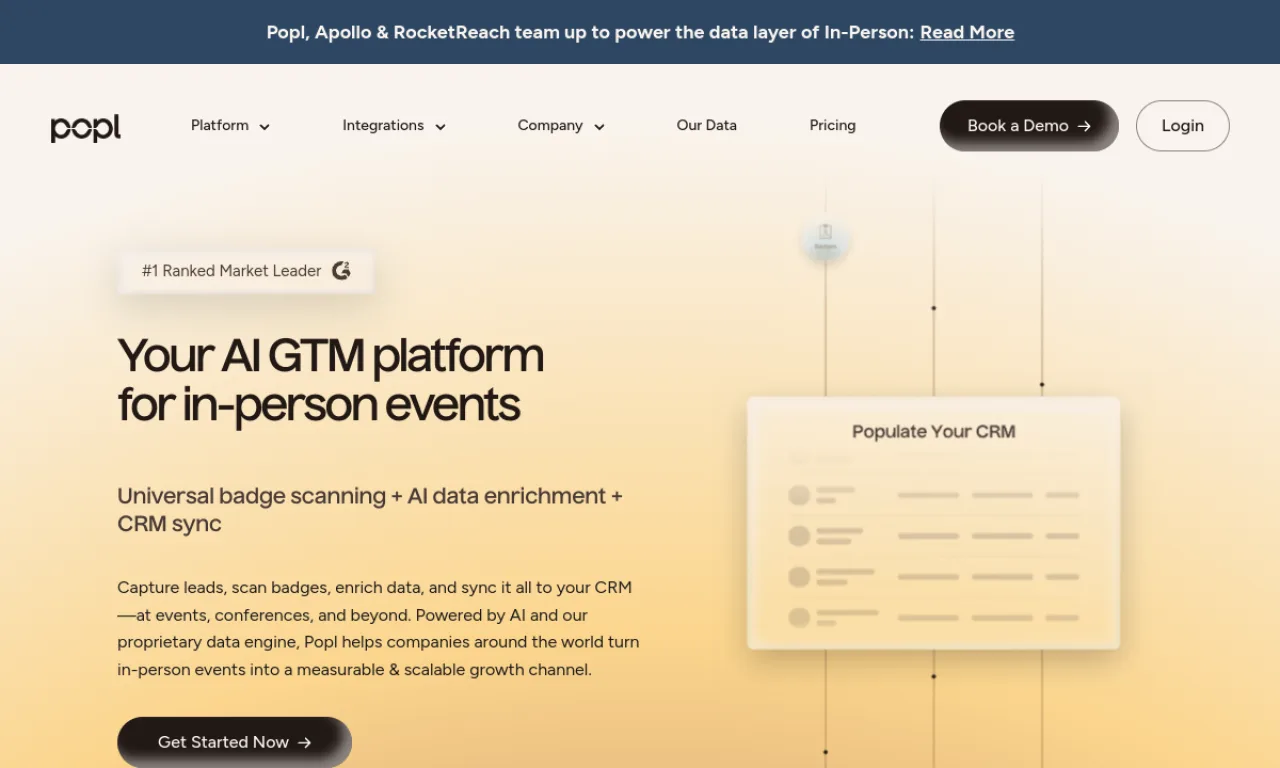Click the heading Your AI GTM platform
This screenshot has width=1280, height=768.
331,380
